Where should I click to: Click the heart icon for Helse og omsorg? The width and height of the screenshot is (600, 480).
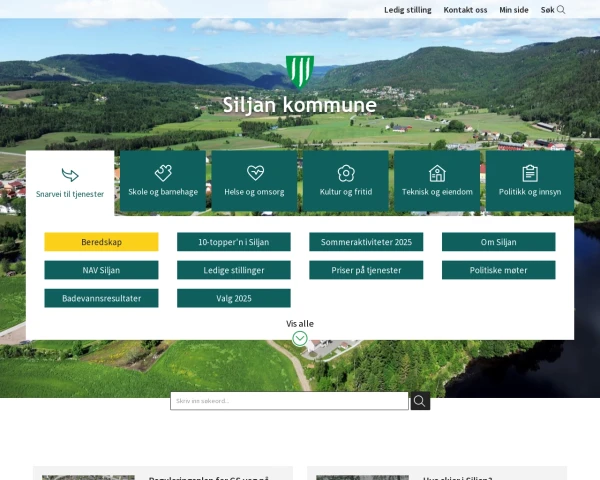255,173
